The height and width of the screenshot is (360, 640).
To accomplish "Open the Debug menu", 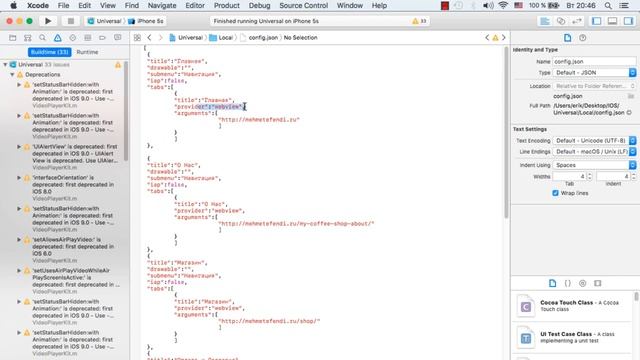I will click(x=259, y=6).
